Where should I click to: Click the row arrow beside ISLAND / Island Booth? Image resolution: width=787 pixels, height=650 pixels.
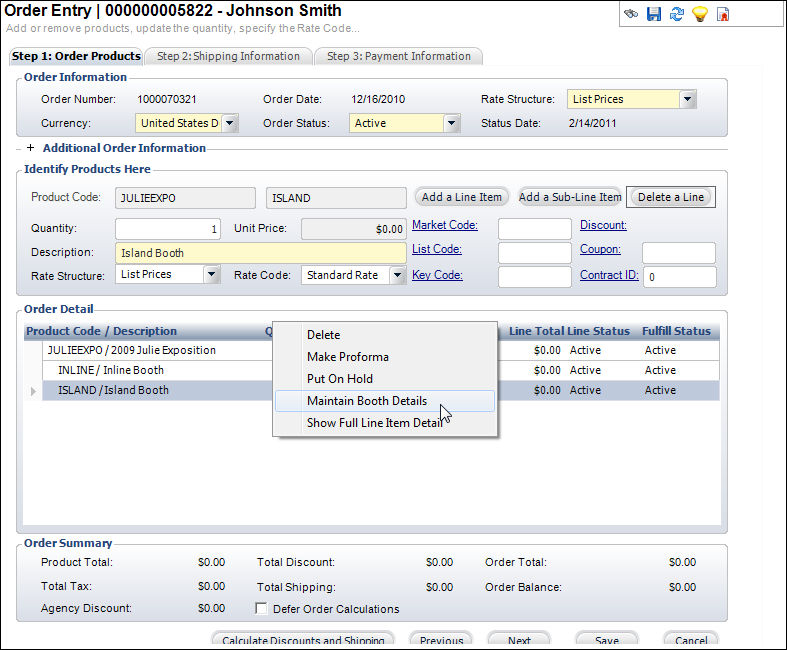click(x=34, y=391)
